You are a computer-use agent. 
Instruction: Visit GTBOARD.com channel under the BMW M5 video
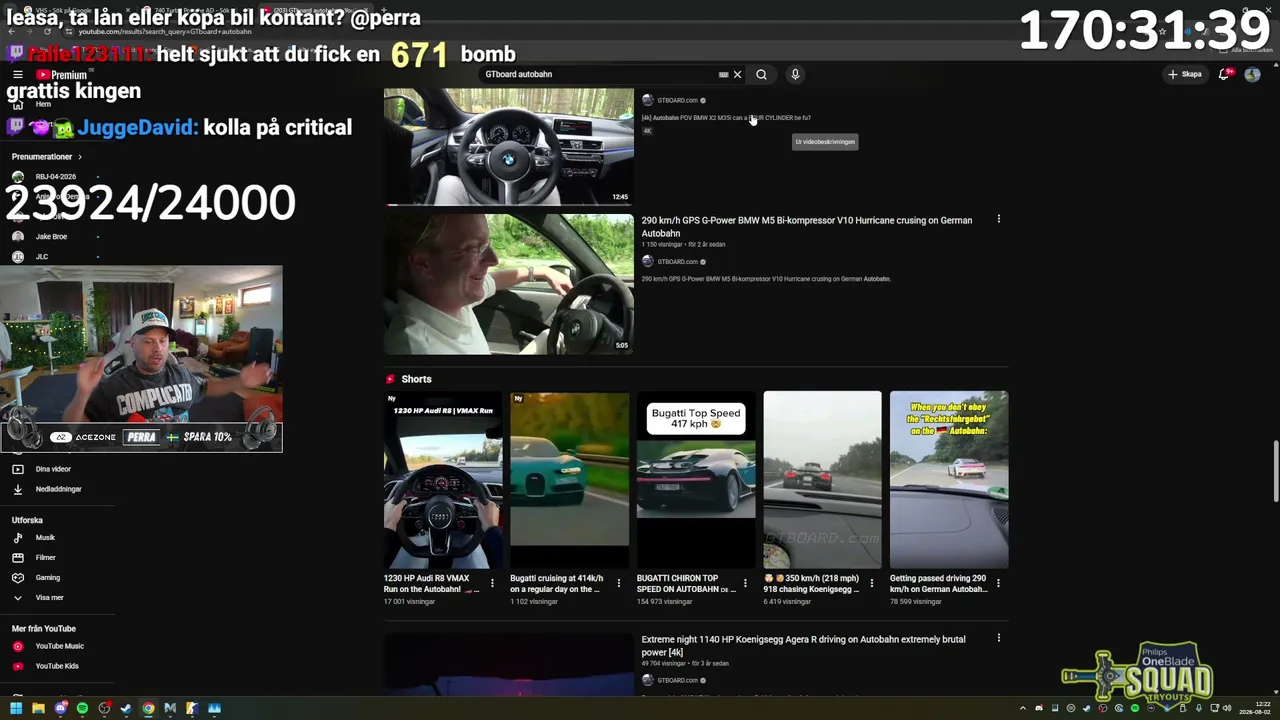677,262
